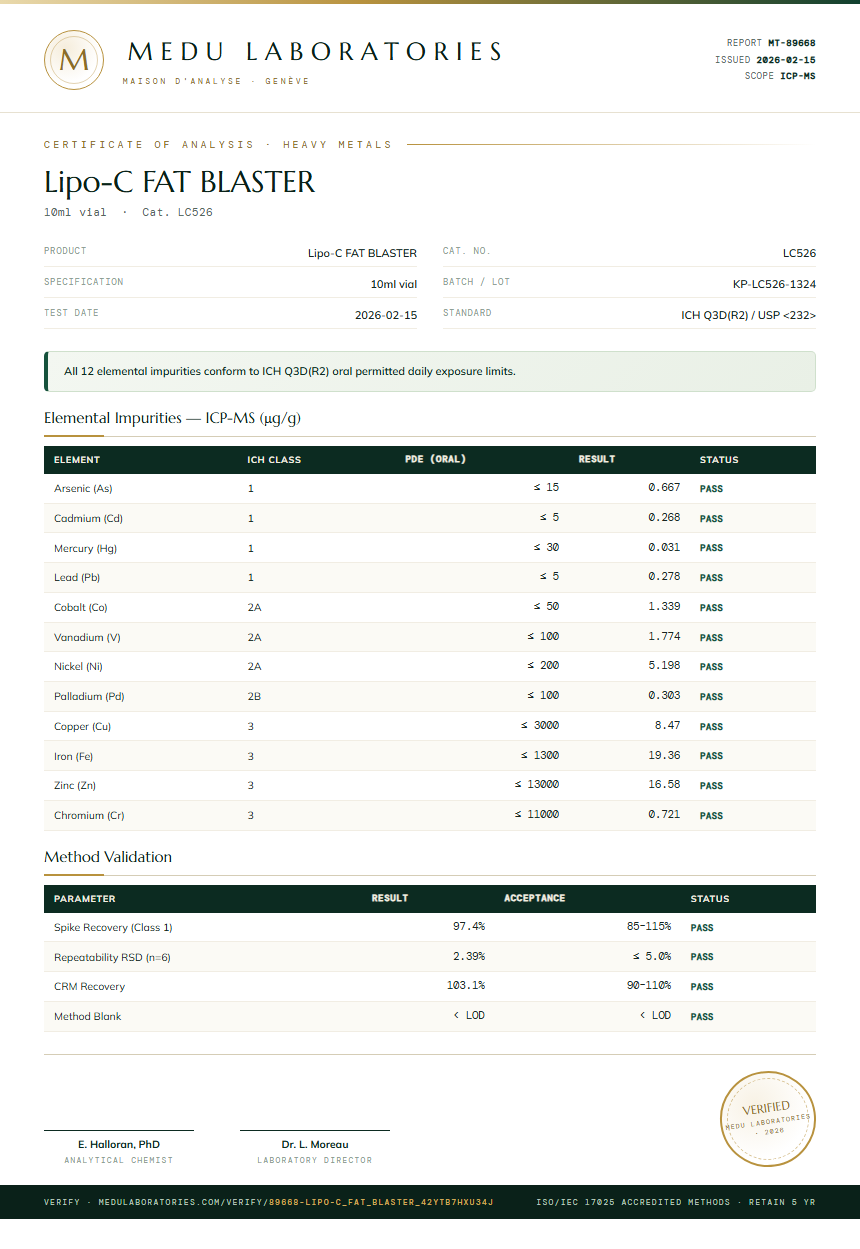This screenshot has width=860, height=1249.
Task: Click the Nickel result 5.198
Action: click(664, 666)
